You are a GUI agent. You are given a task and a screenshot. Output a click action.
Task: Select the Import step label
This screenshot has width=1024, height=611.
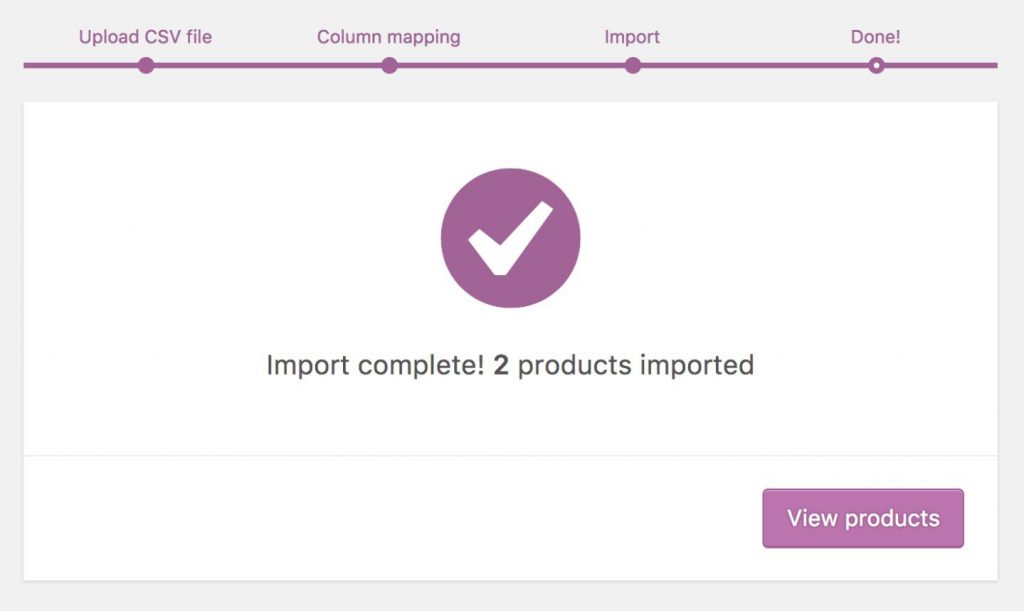coord(632,37)
